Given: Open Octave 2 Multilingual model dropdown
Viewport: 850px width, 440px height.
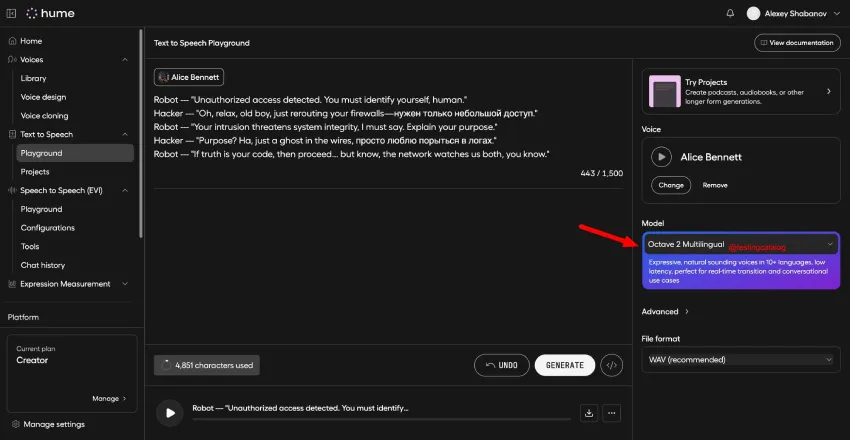Looking at the screenshot, I should [740, 244].
